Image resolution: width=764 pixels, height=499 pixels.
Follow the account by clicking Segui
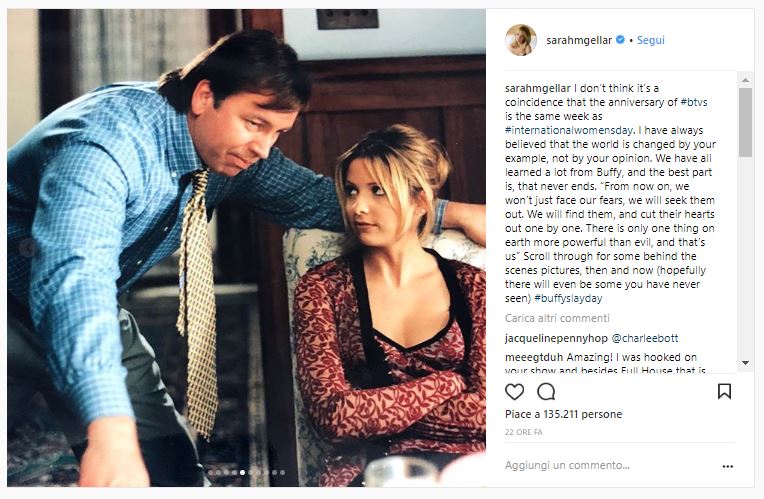650,40
